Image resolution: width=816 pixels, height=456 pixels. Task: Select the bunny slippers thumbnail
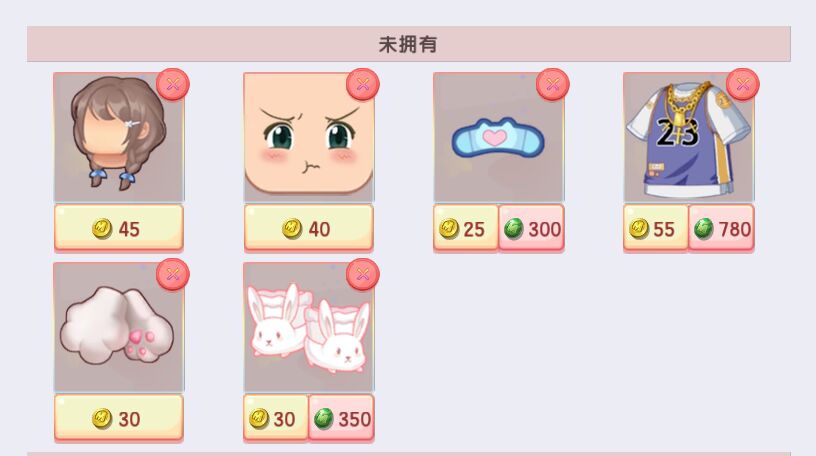click(309, 327)
